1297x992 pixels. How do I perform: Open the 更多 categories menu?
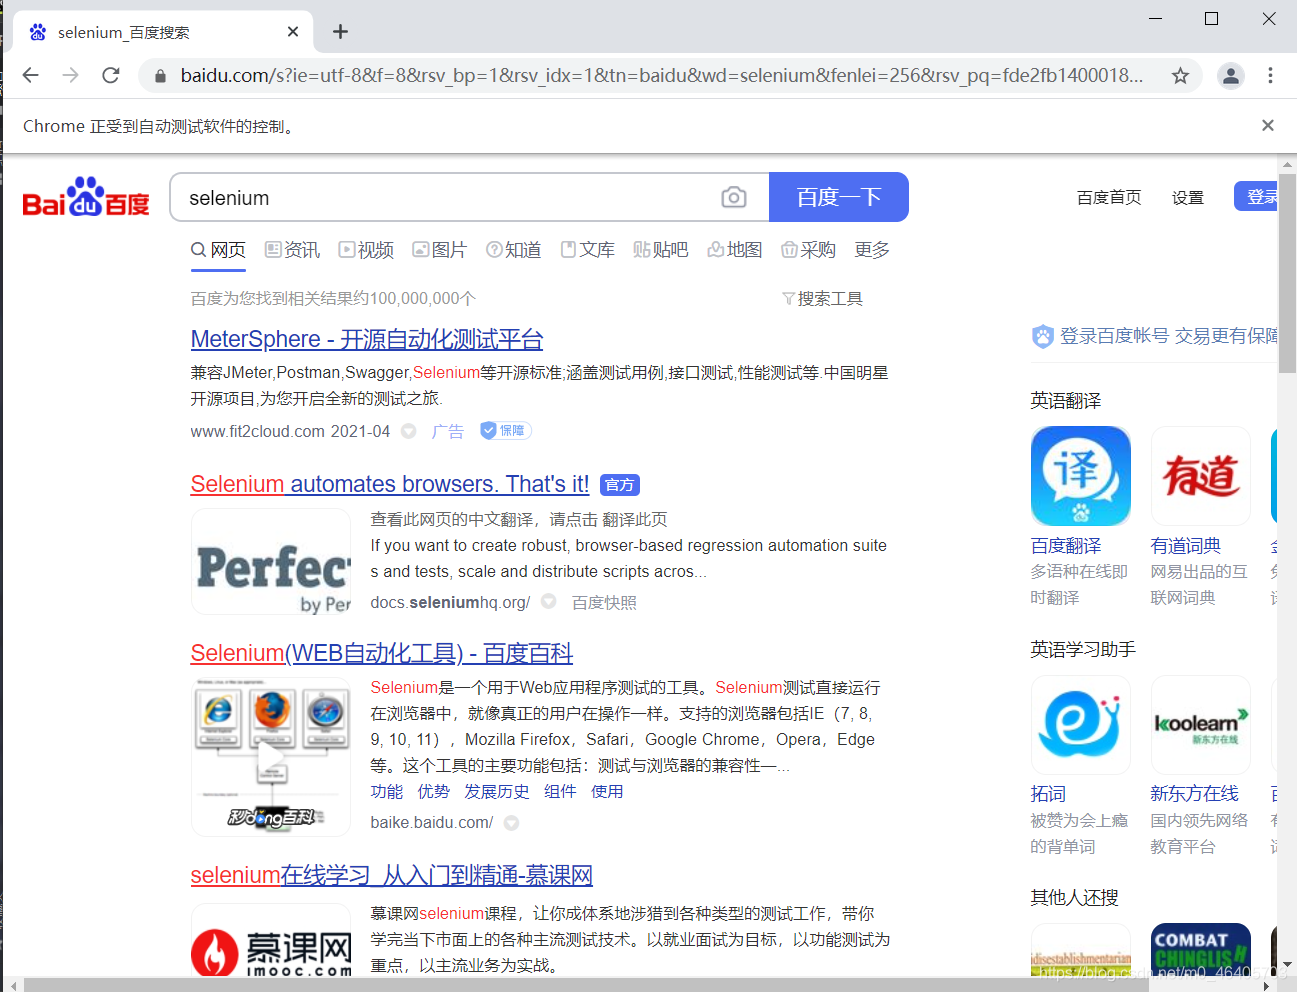(872, 249)
